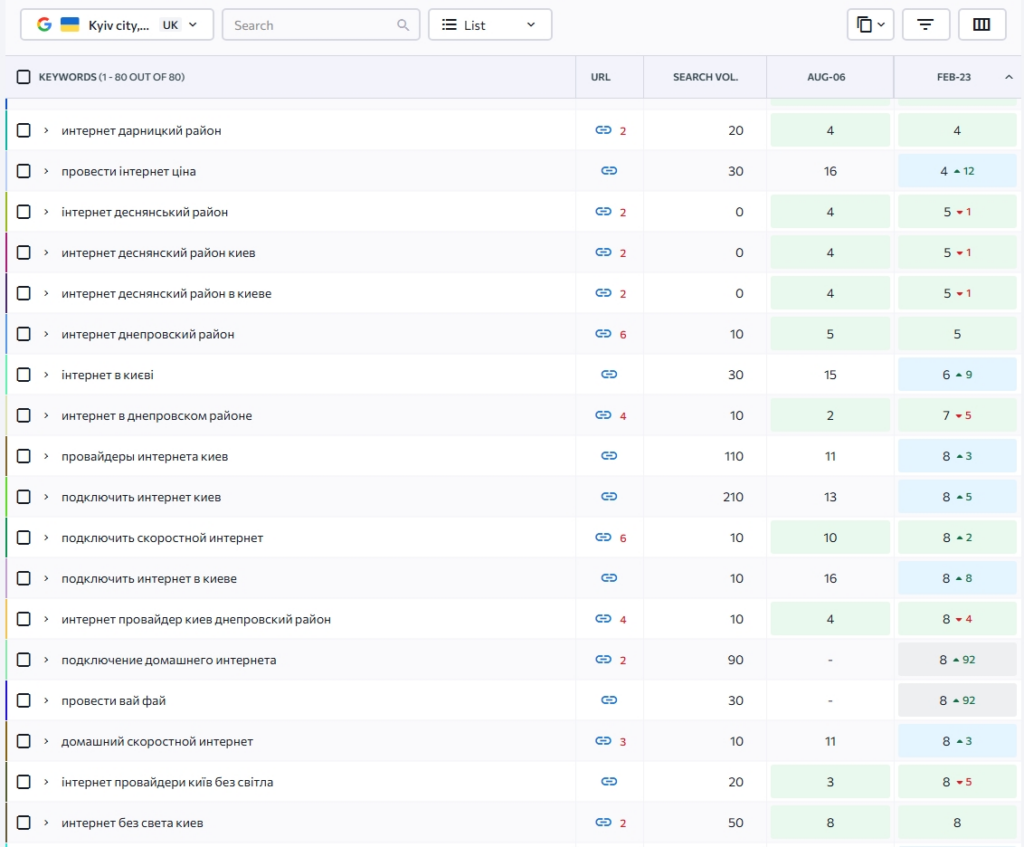Expand row интернет днепровский район
The width and height of the screenshot is (1024, 847).
coord(46,334)
